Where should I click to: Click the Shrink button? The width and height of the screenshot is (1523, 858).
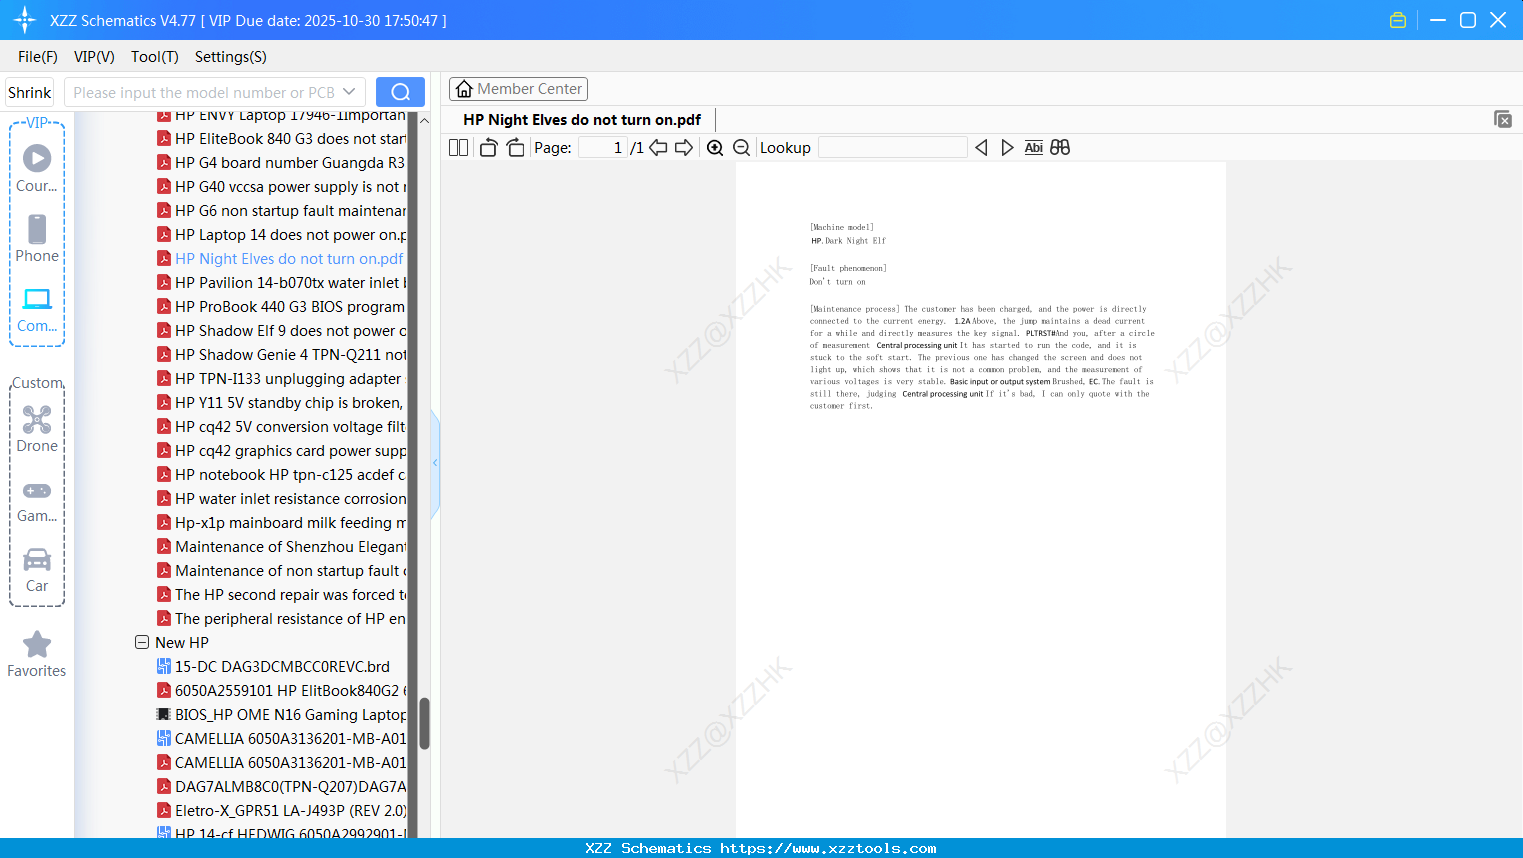pyautogui.click(x=29, y=92)
